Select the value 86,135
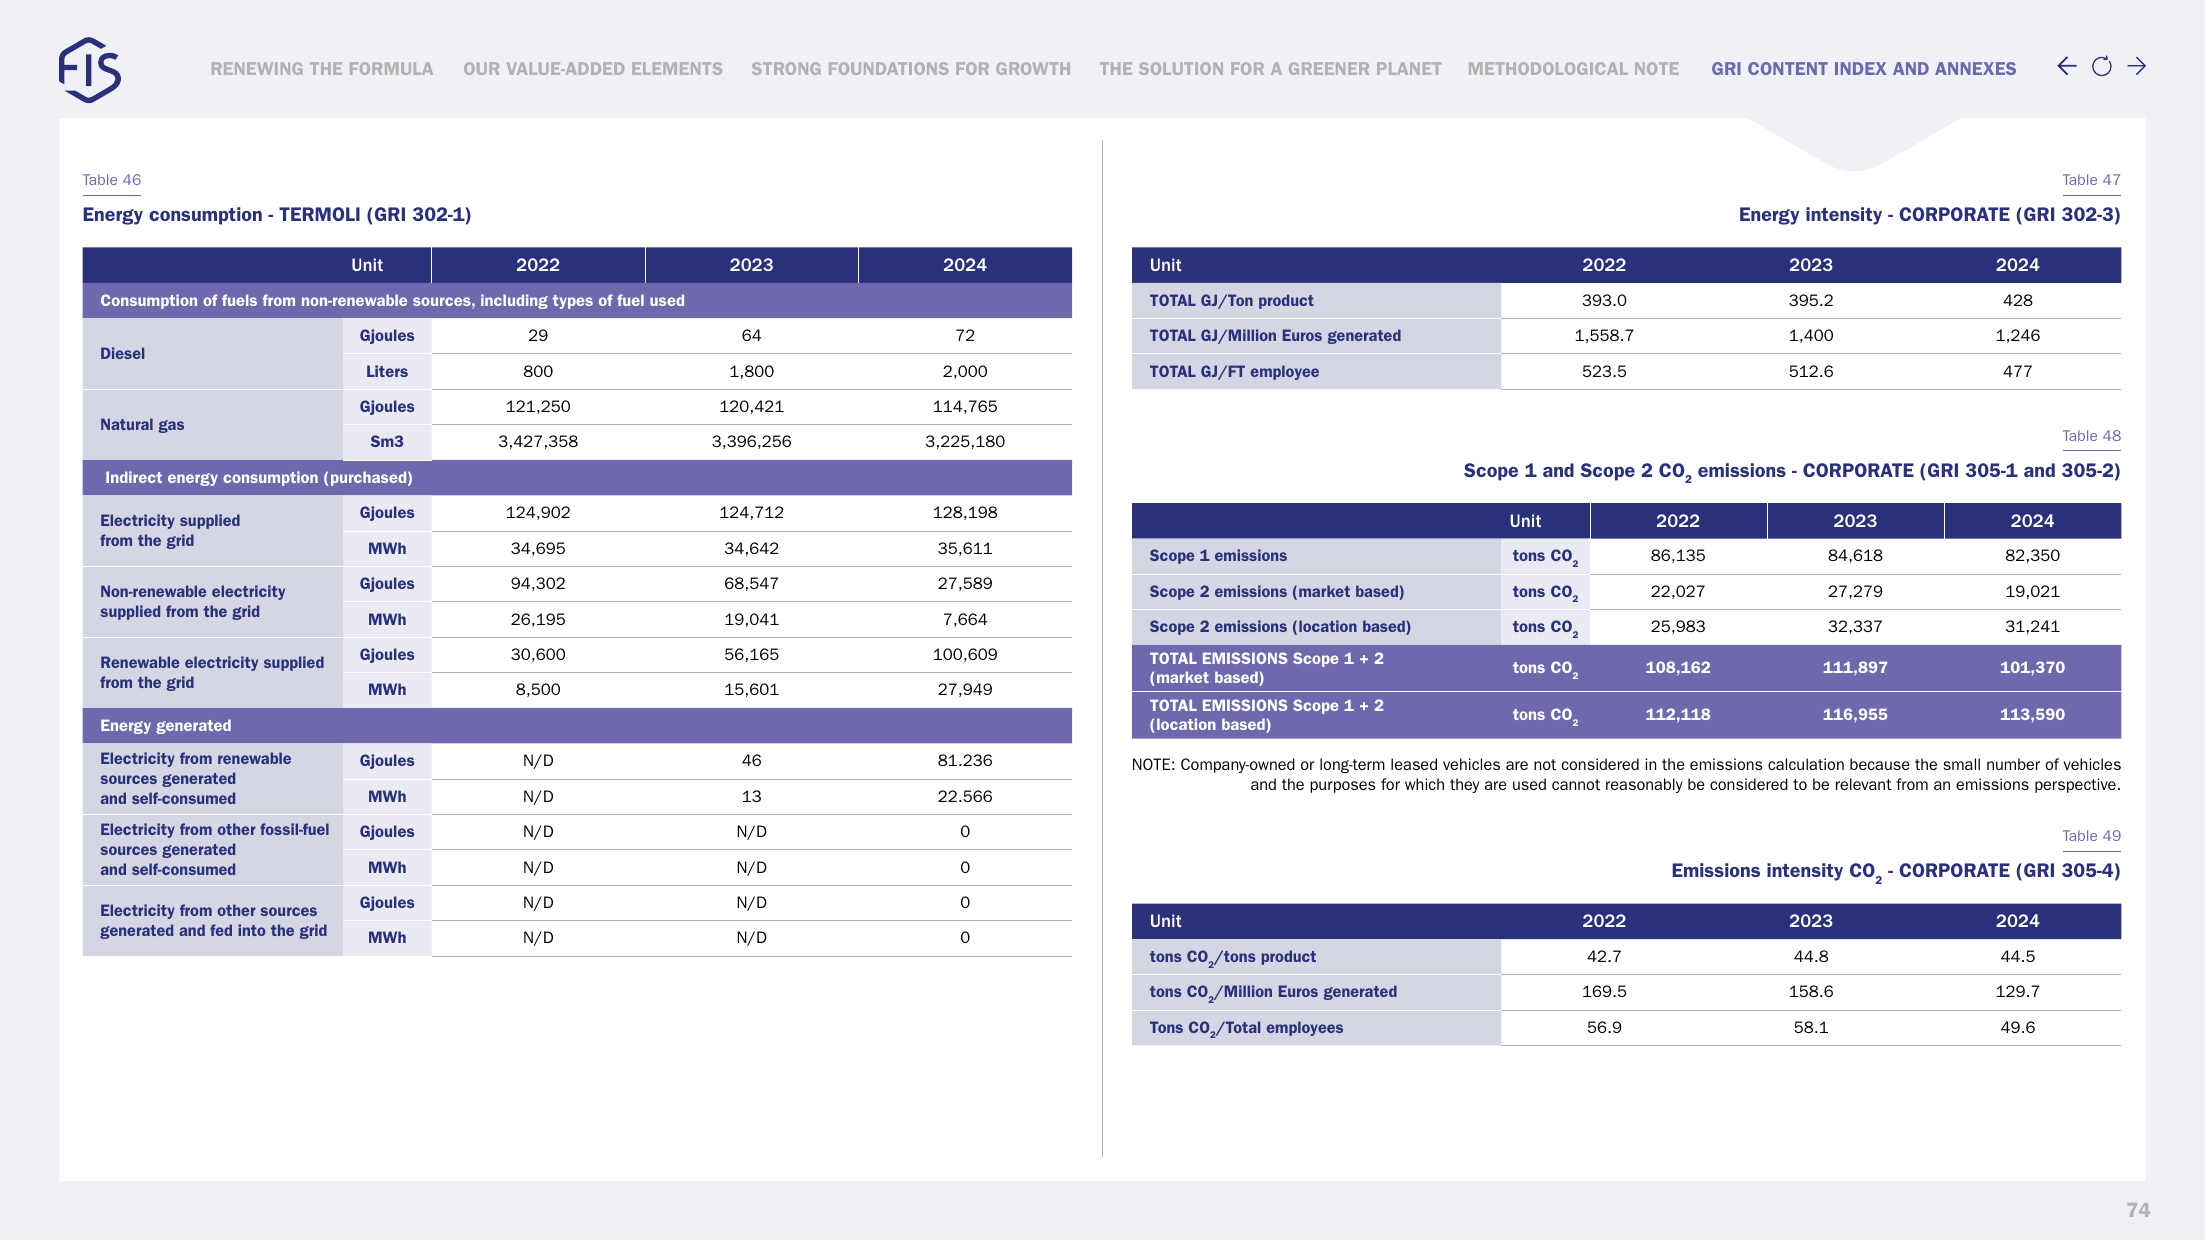 1678,556
